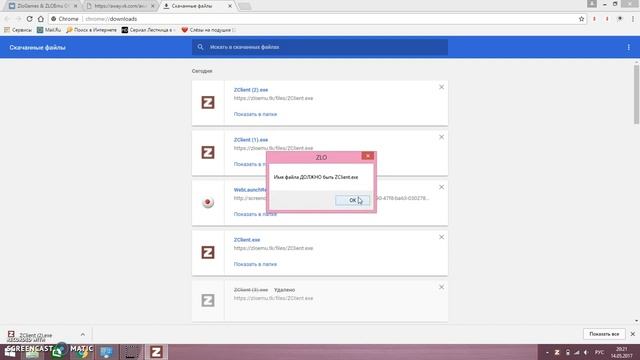Click the greyed Z icon of deleted file
The image size is (640, 360).
click(208, 300)
